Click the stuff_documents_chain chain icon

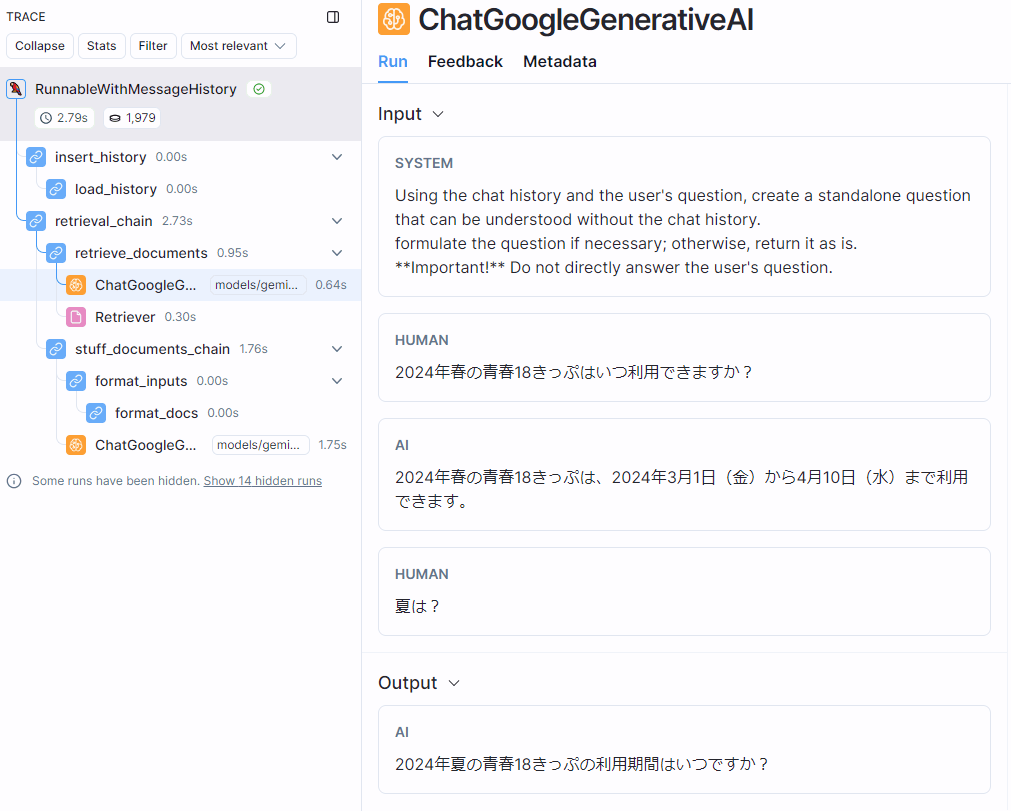pos(56,349)
